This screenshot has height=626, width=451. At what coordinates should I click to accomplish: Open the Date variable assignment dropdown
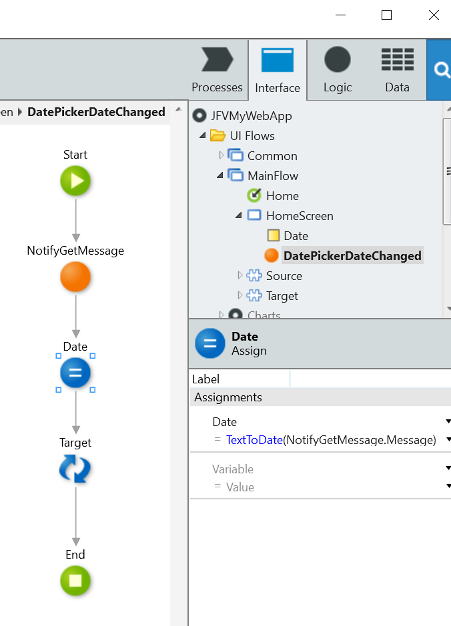pyautogui.click(x=448, y=422)
